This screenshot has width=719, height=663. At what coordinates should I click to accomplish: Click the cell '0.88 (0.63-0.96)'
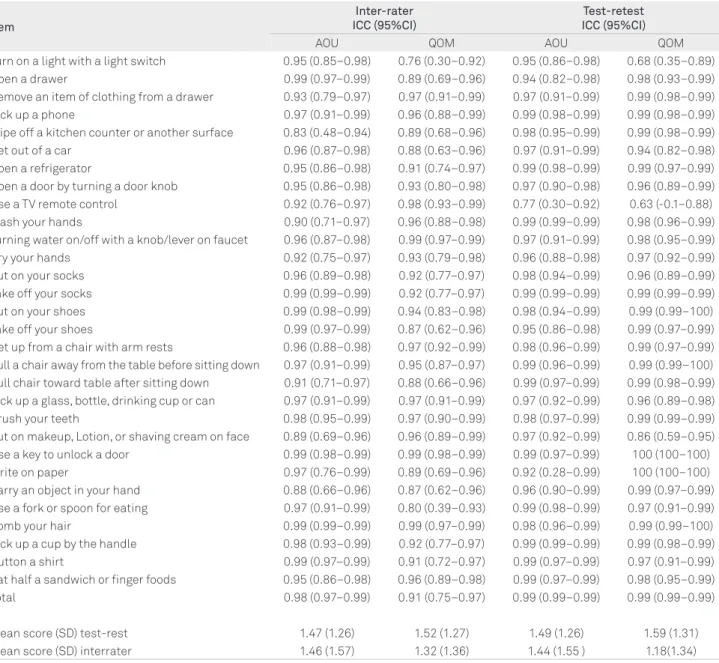click(442, 150)
